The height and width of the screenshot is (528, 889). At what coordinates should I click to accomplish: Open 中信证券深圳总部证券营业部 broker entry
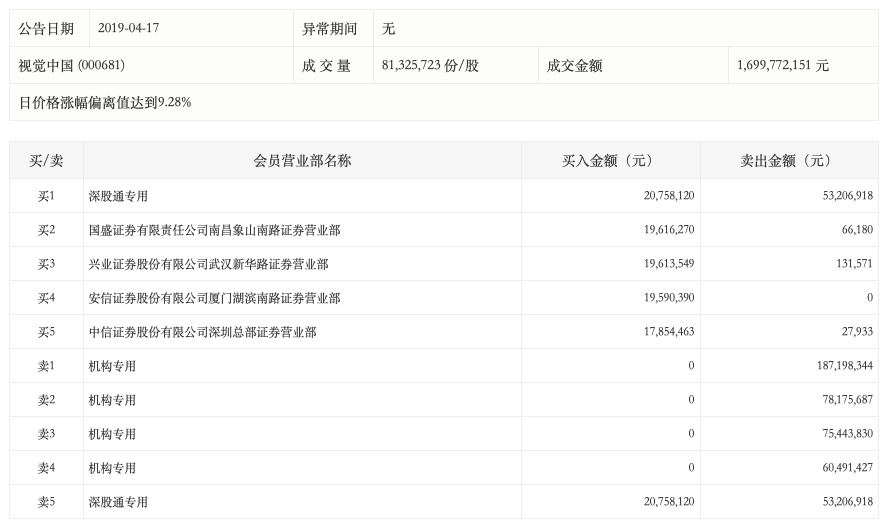pos(202,332)
